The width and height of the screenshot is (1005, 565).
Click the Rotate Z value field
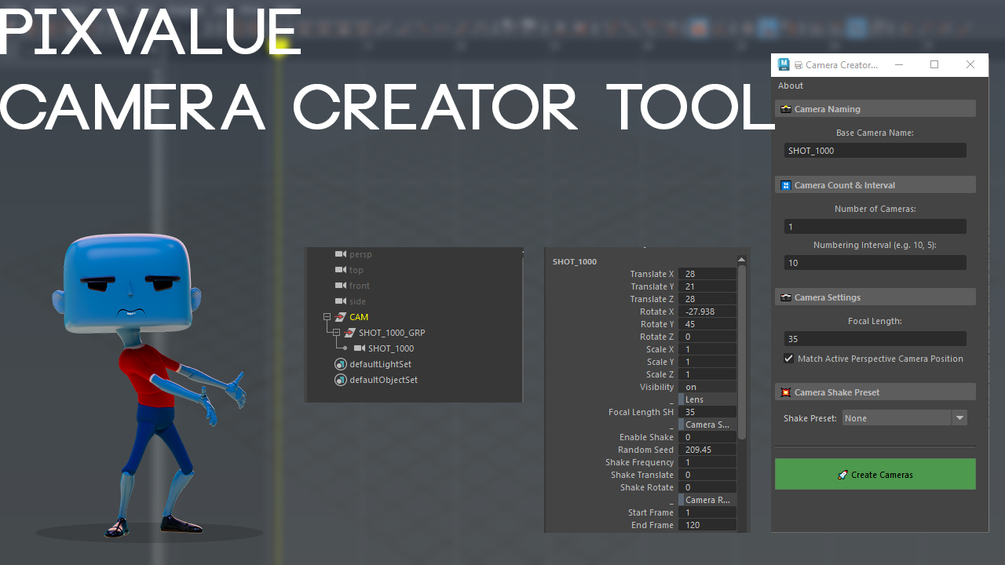707,336
